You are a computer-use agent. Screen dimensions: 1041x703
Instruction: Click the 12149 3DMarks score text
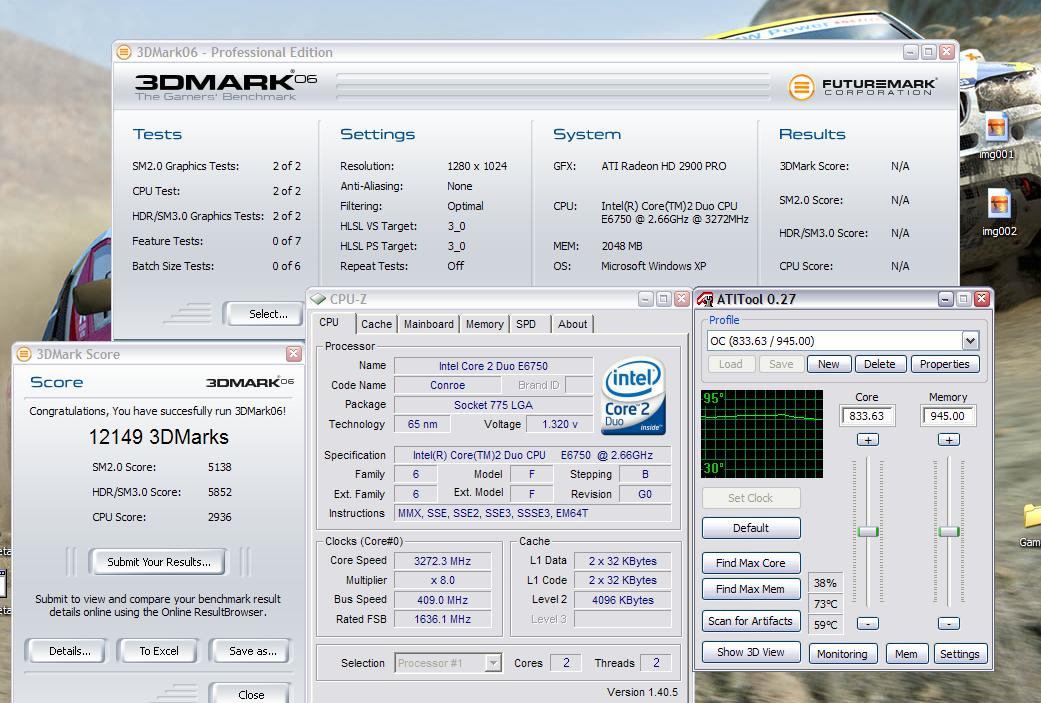click(x=159, y=437)
